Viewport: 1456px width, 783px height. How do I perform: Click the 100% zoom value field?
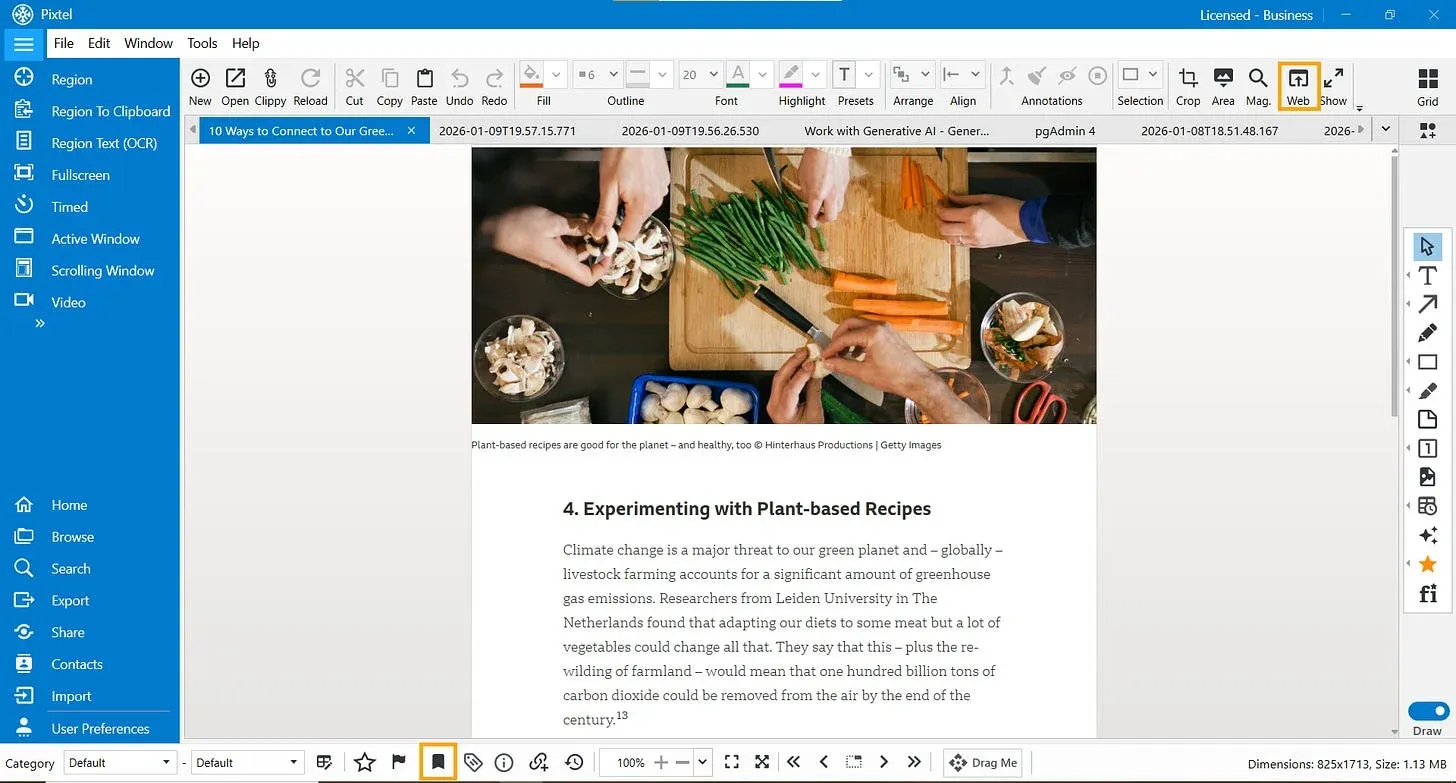[630, 762]
